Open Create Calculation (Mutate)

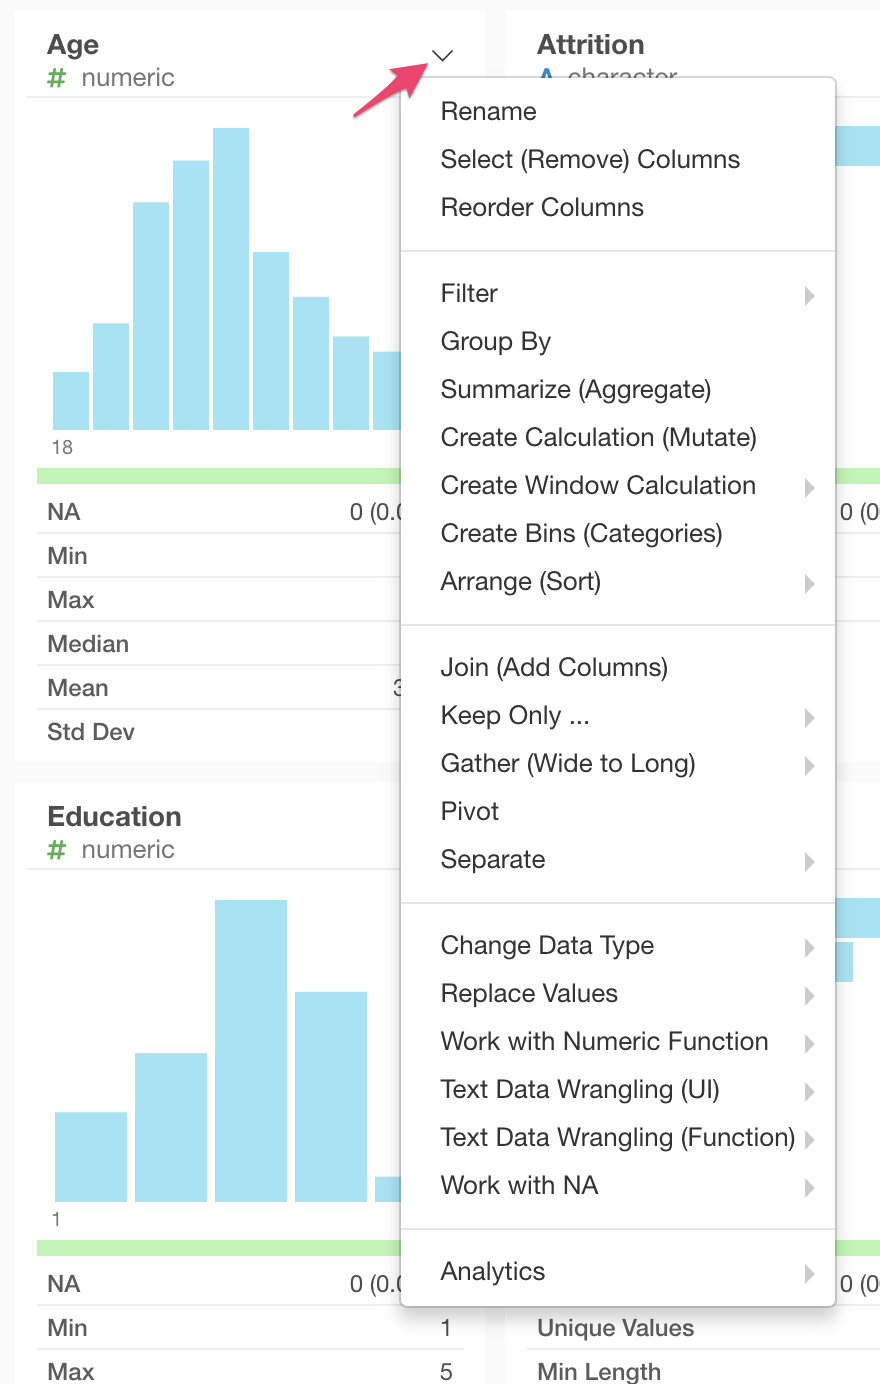point(598,437)
